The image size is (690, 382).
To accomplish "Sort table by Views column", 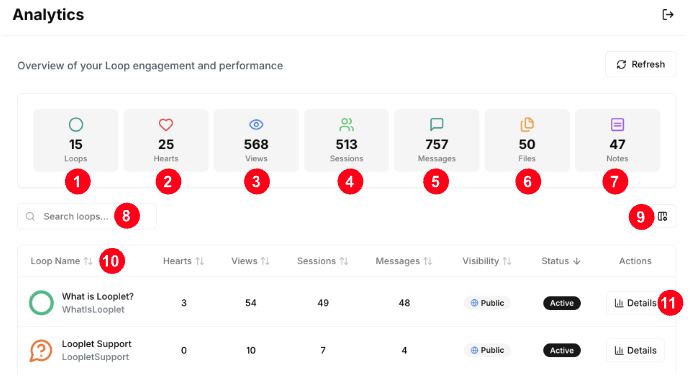I will (250, 261).
